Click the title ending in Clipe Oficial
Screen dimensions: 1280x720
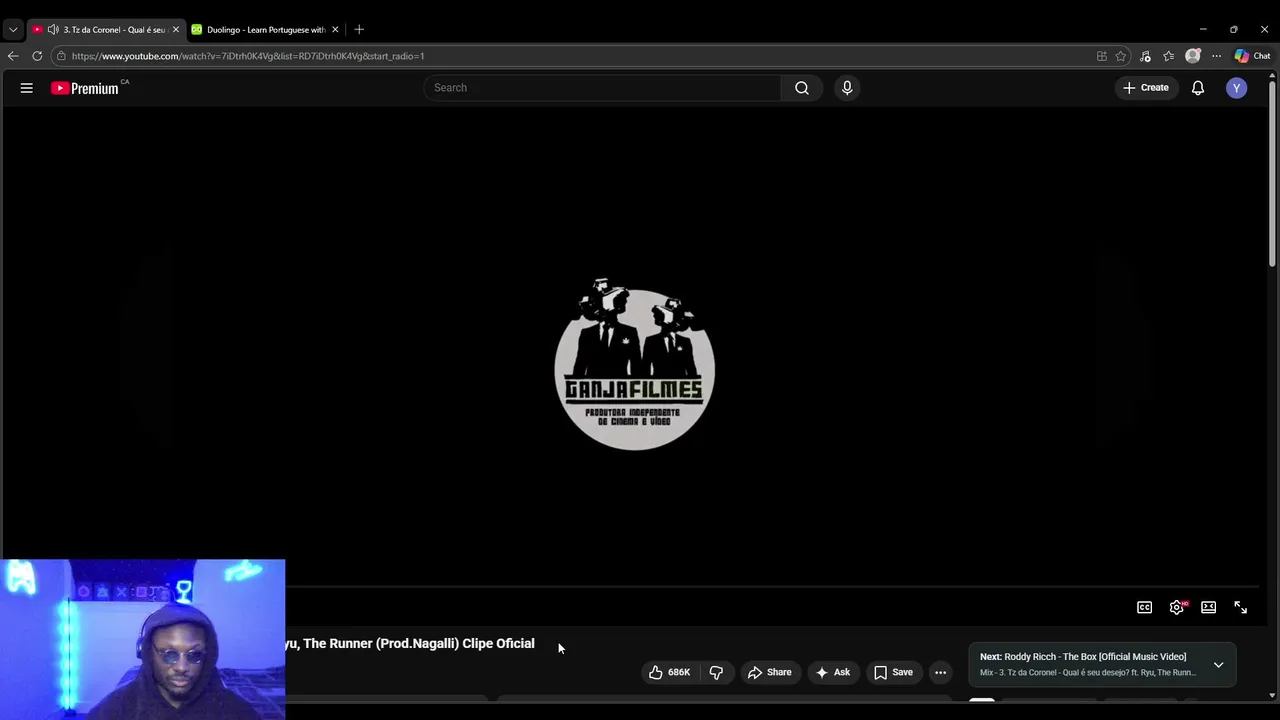[x=410, y=643]
